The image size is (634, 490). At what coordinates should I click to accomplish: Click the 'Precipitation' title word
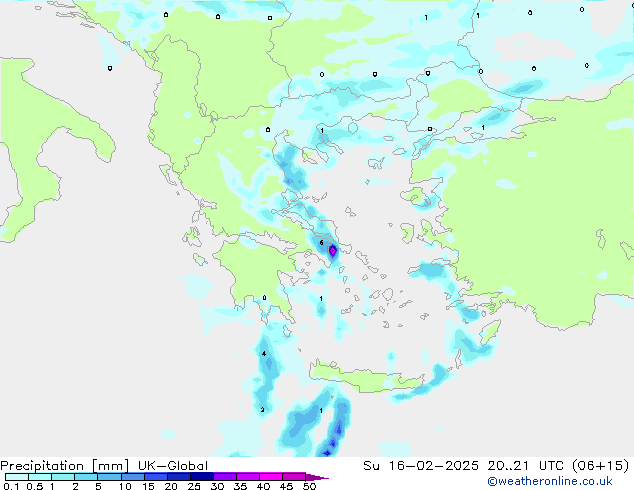[42, 466]
